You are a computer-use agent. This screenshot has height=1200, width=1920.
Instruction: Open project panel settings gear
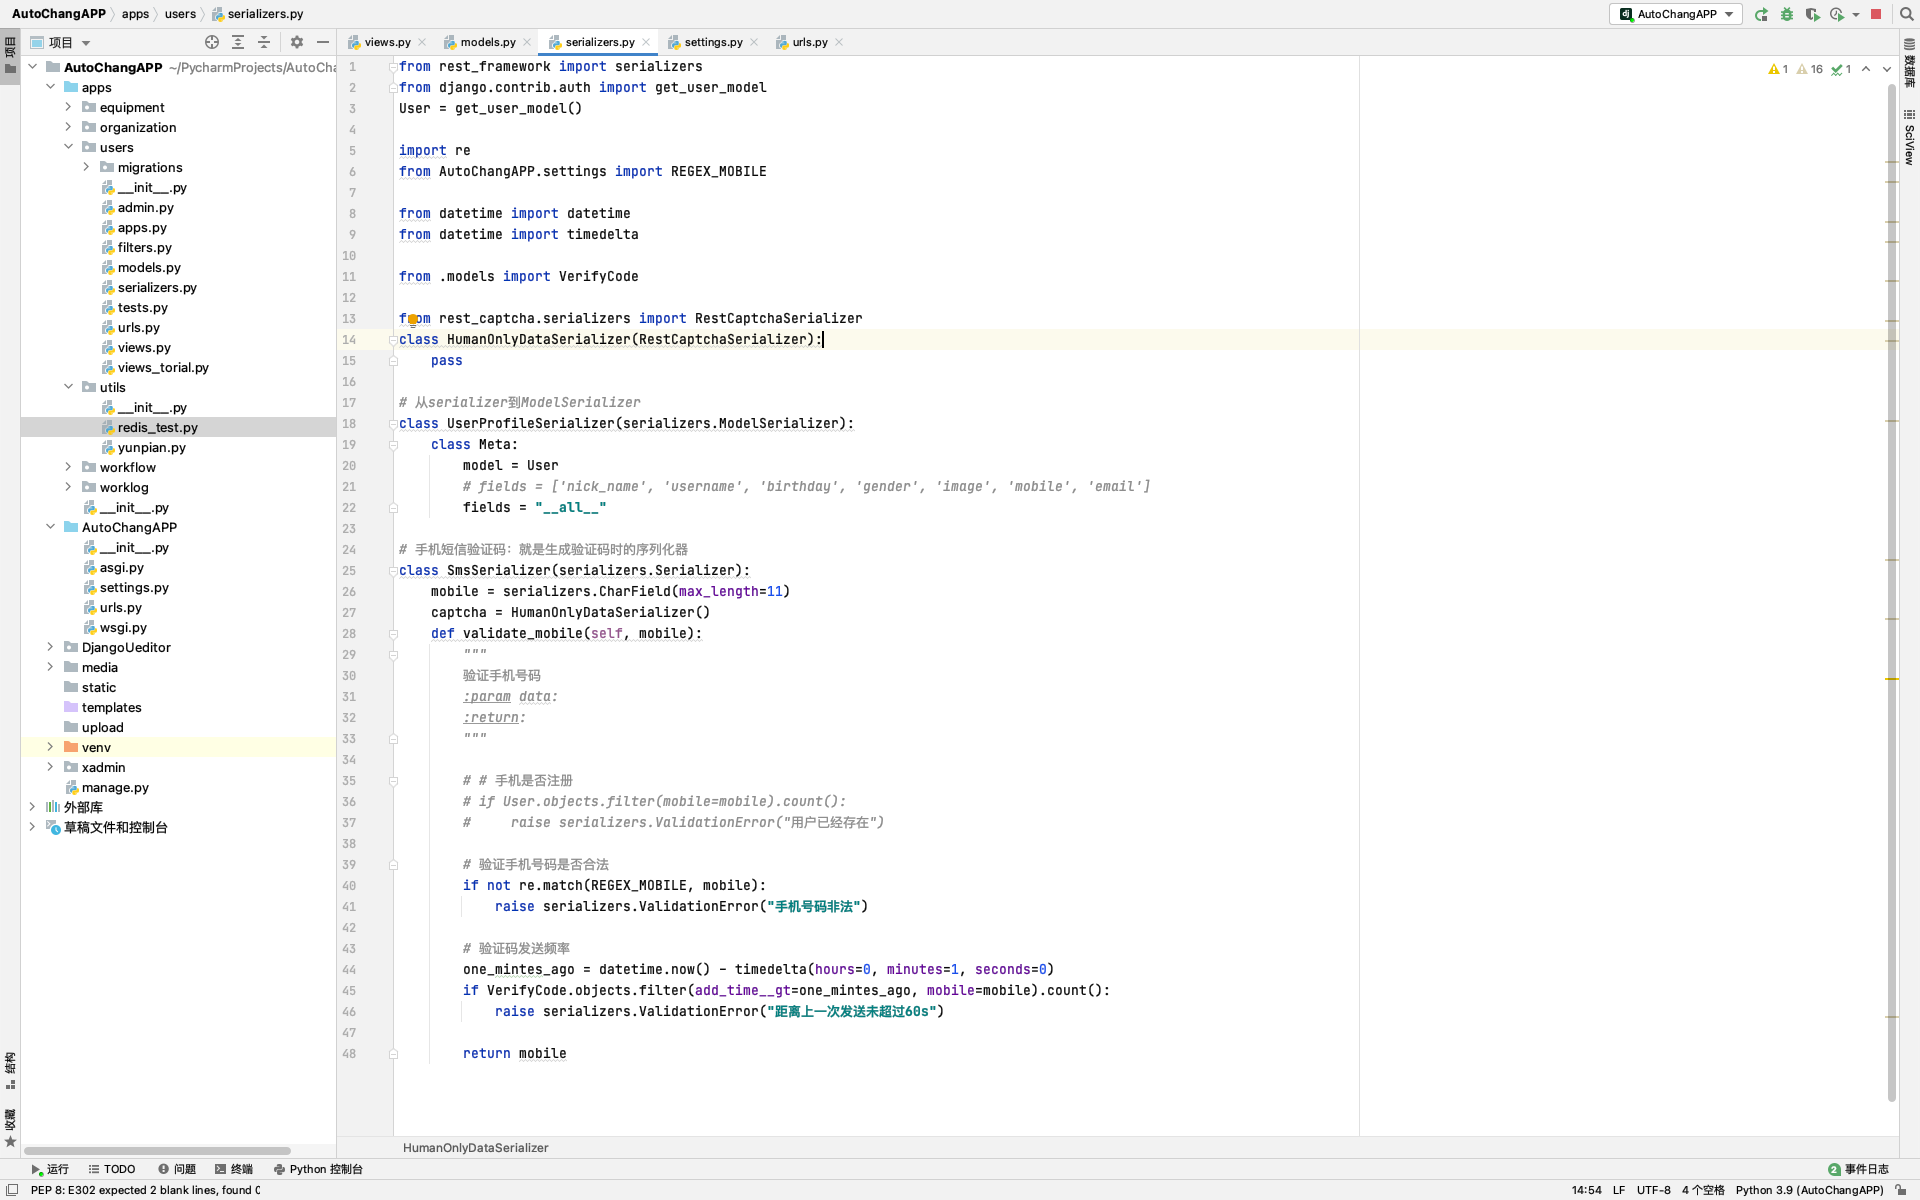click(x=297, y=42)
